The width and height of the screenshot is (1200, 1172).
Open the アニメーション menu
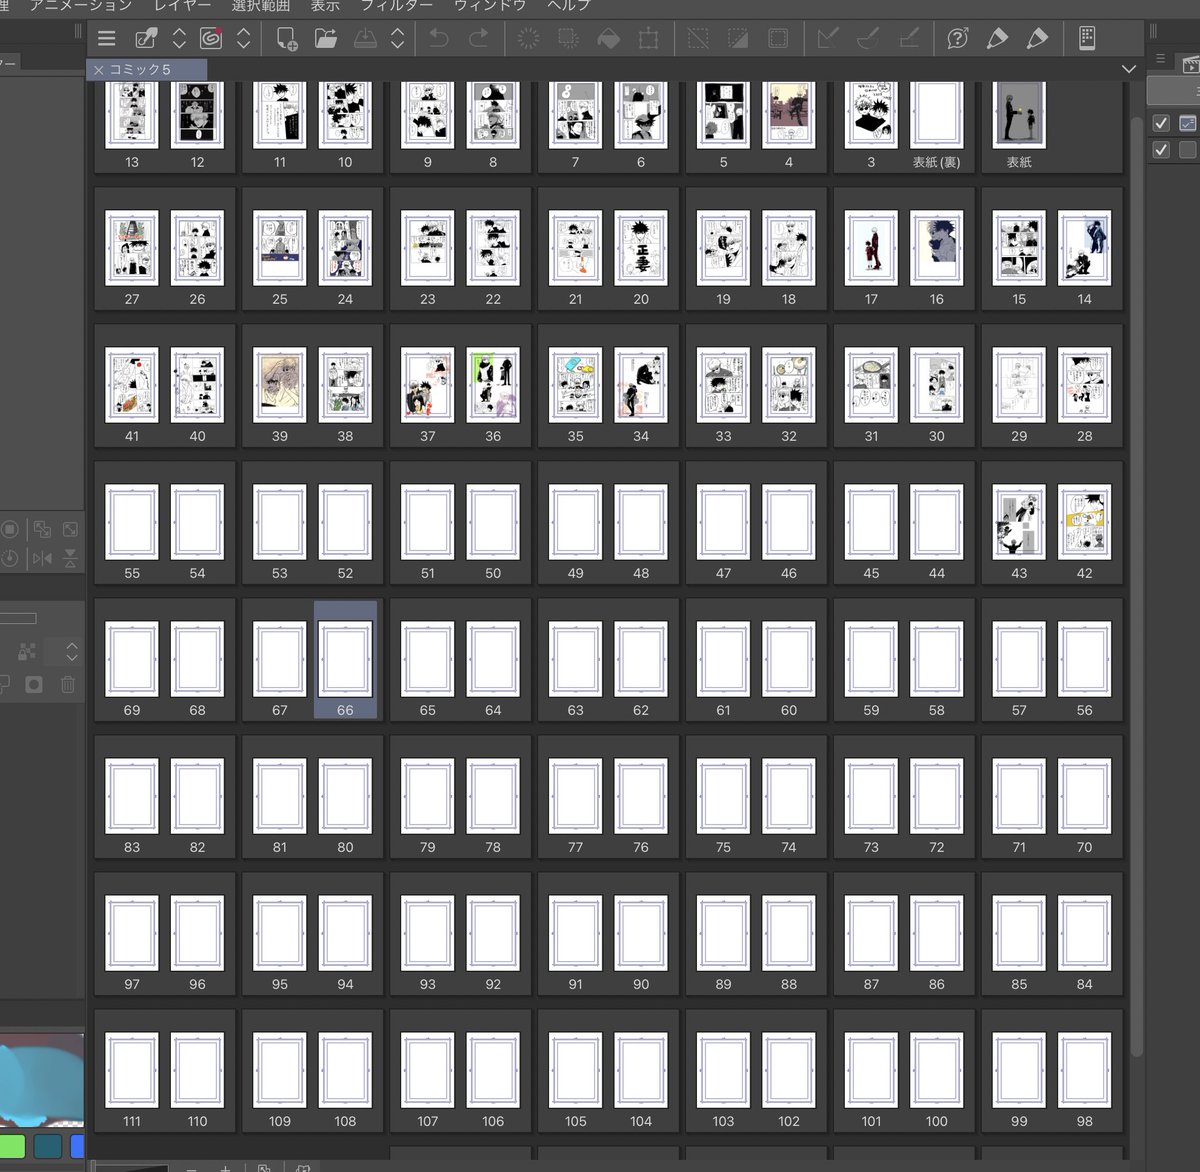81,5
